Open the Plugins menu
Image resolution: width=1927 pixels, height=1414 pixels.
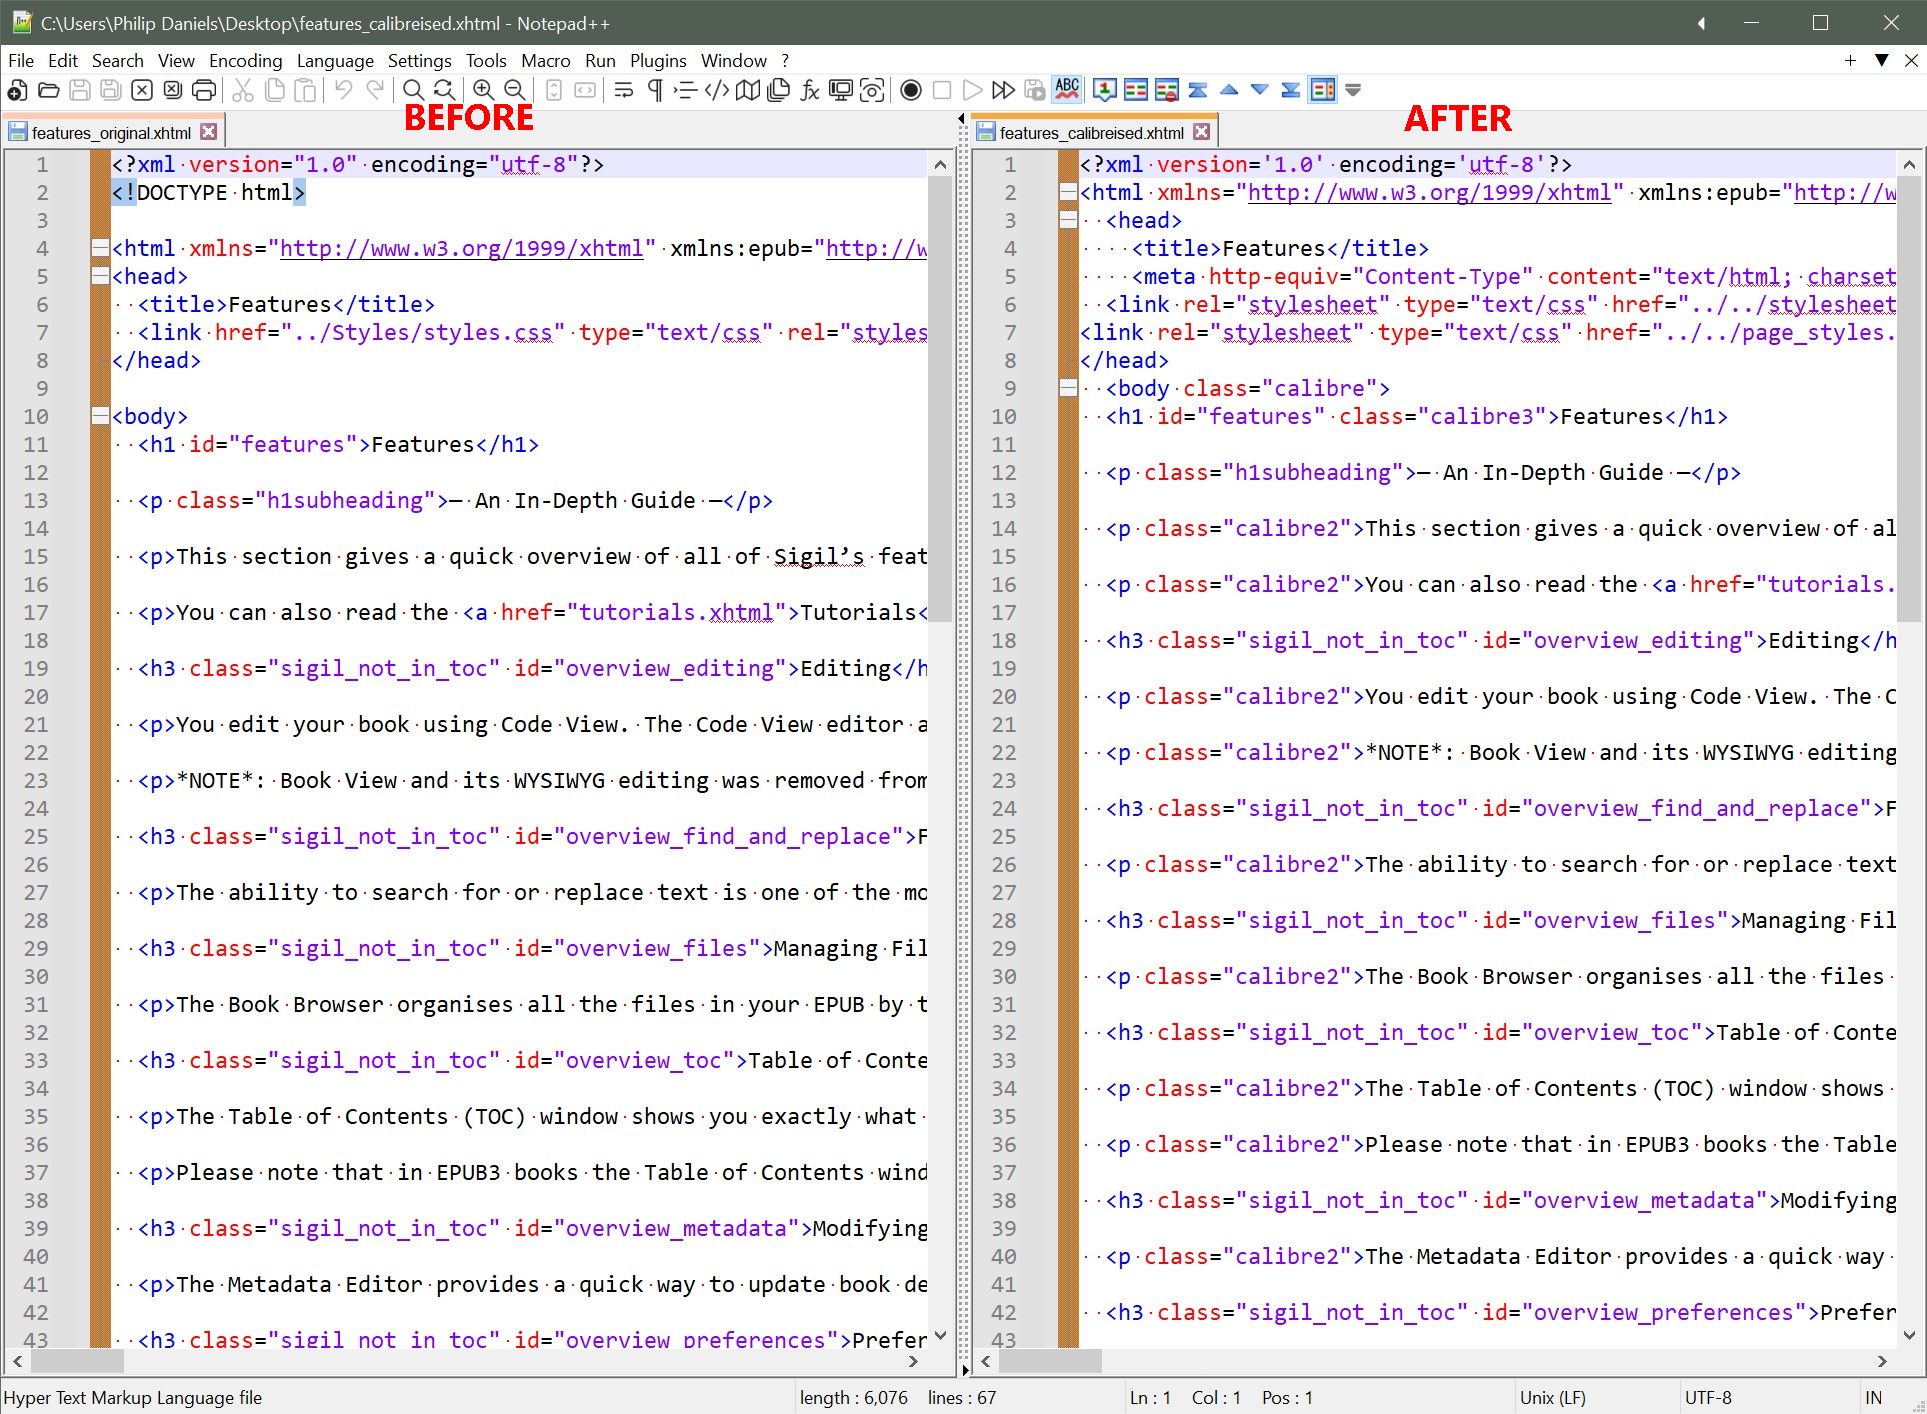coord(657,61)
